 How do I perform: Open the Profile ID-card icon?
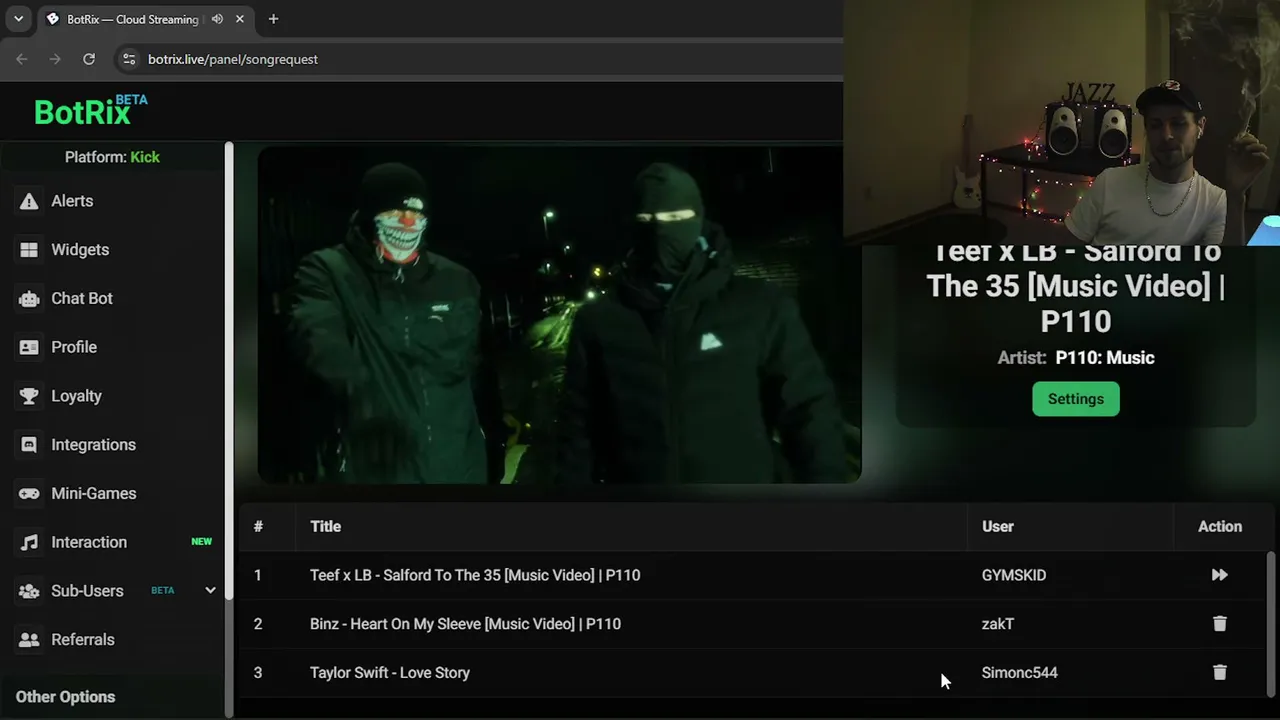tap(29, 347)
